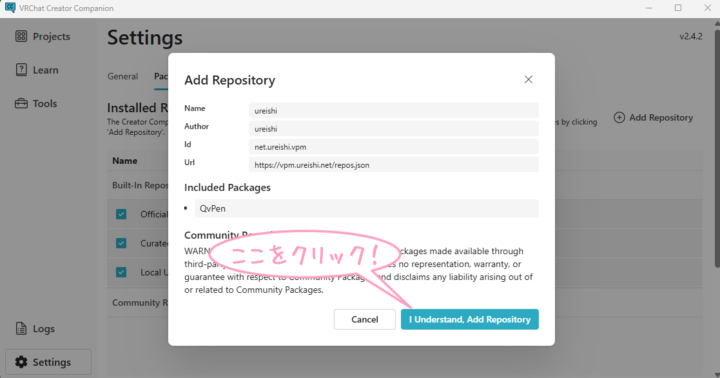This screenshot has width=720, height=378.
Task: Select the QvPen included package entry
Action: pyautogui.click(x=366, y=208)
